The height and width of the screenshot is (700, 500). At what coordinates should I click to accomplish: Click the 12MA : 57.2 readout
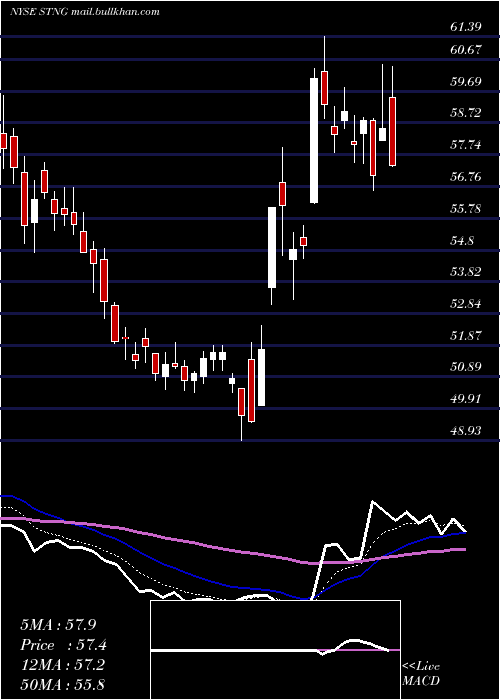coord(62,665)
